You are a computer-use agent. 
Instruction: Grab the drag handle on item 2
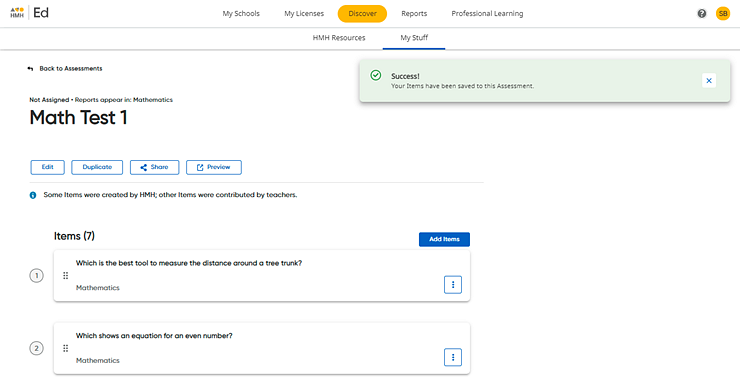66,348
